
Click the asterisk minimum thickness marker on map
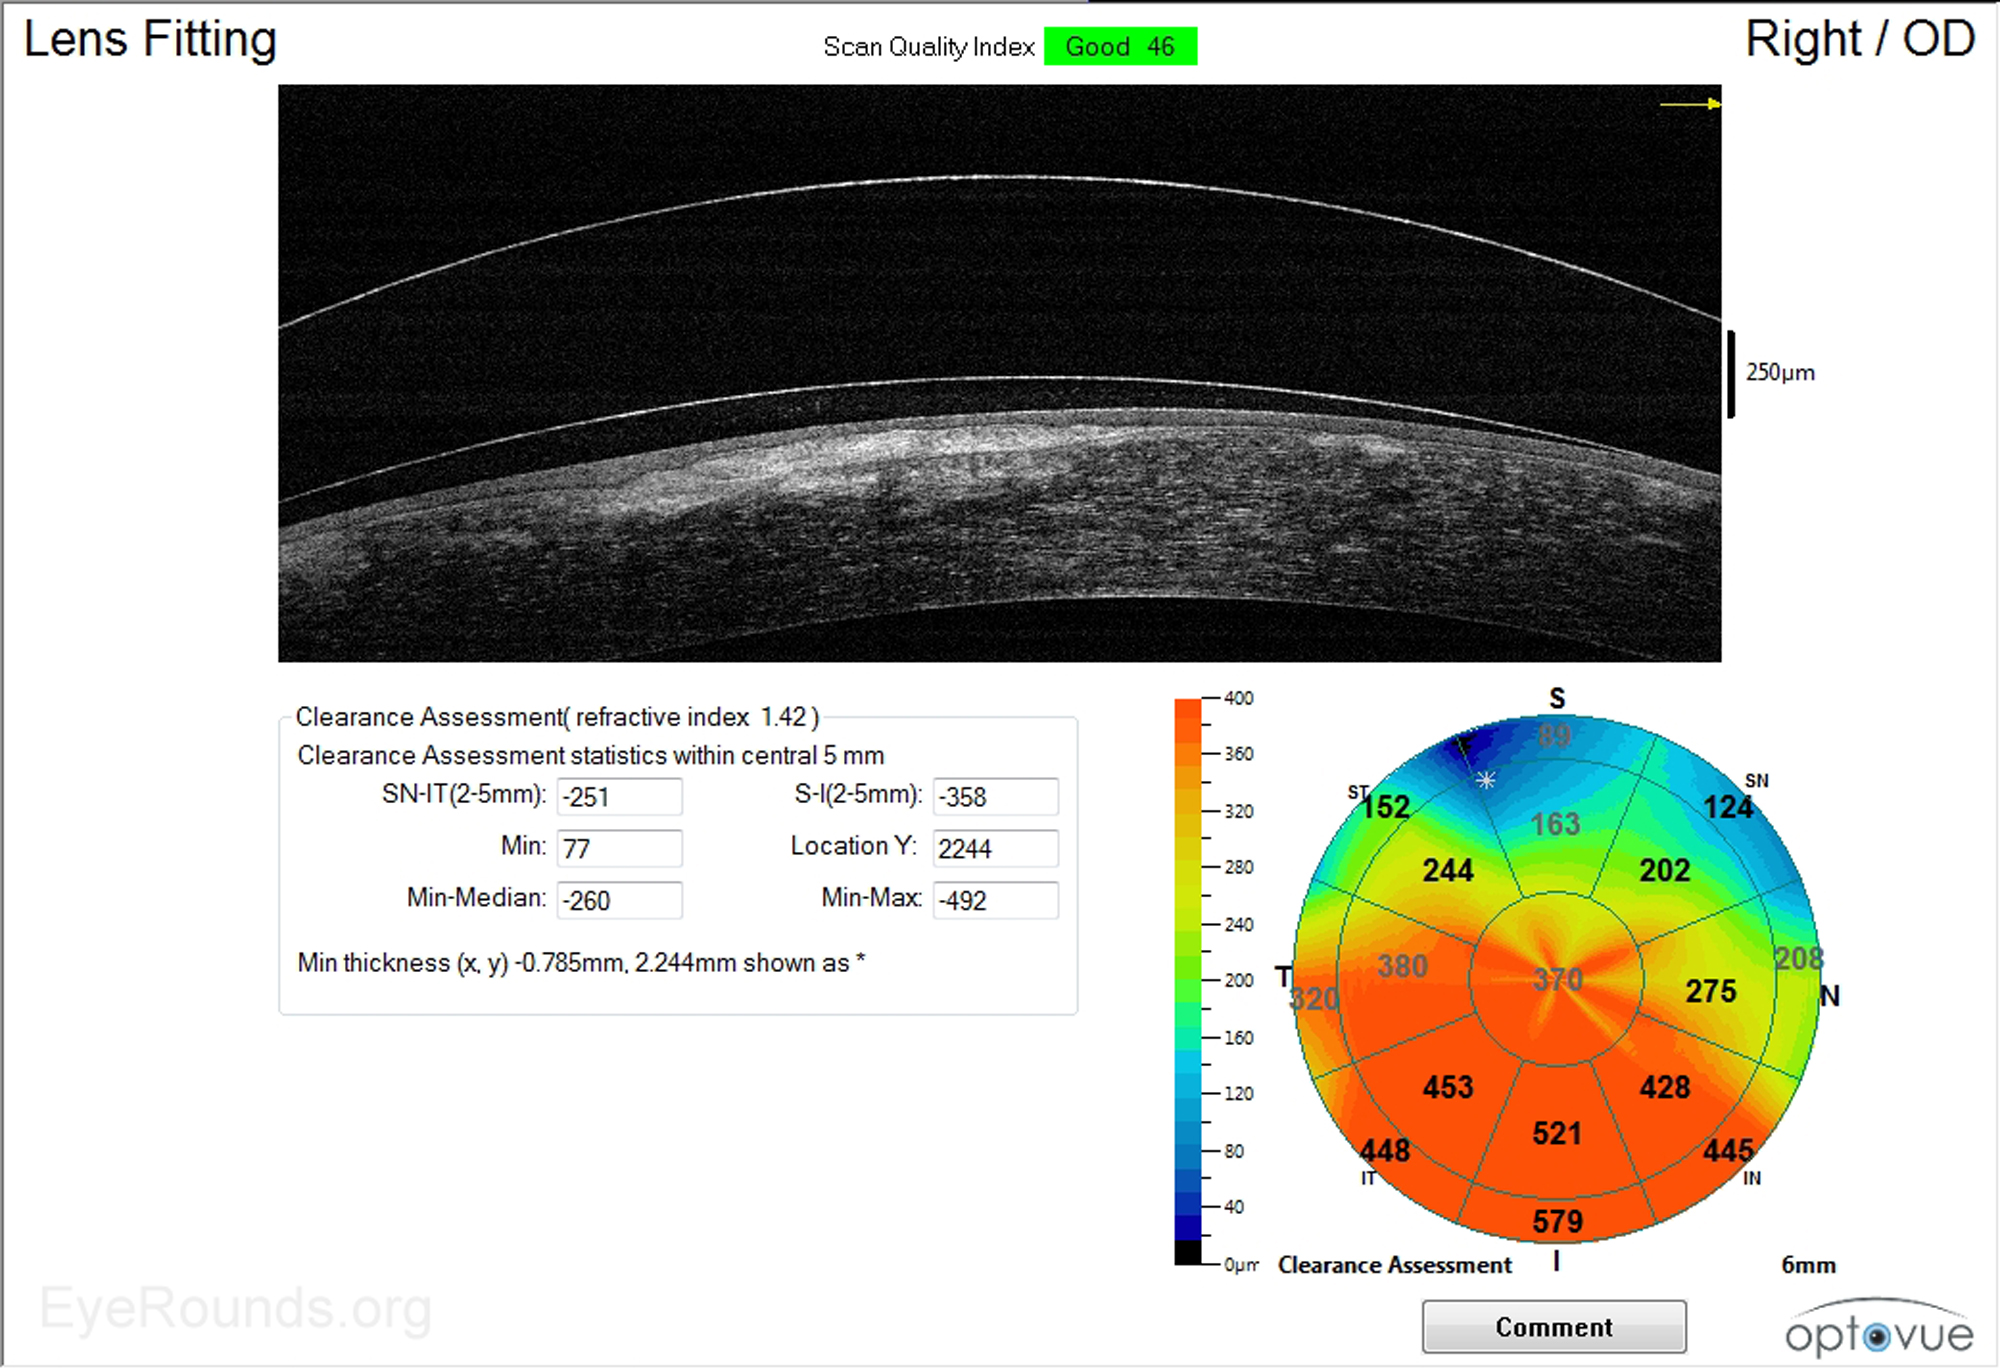coord(1486,780)
